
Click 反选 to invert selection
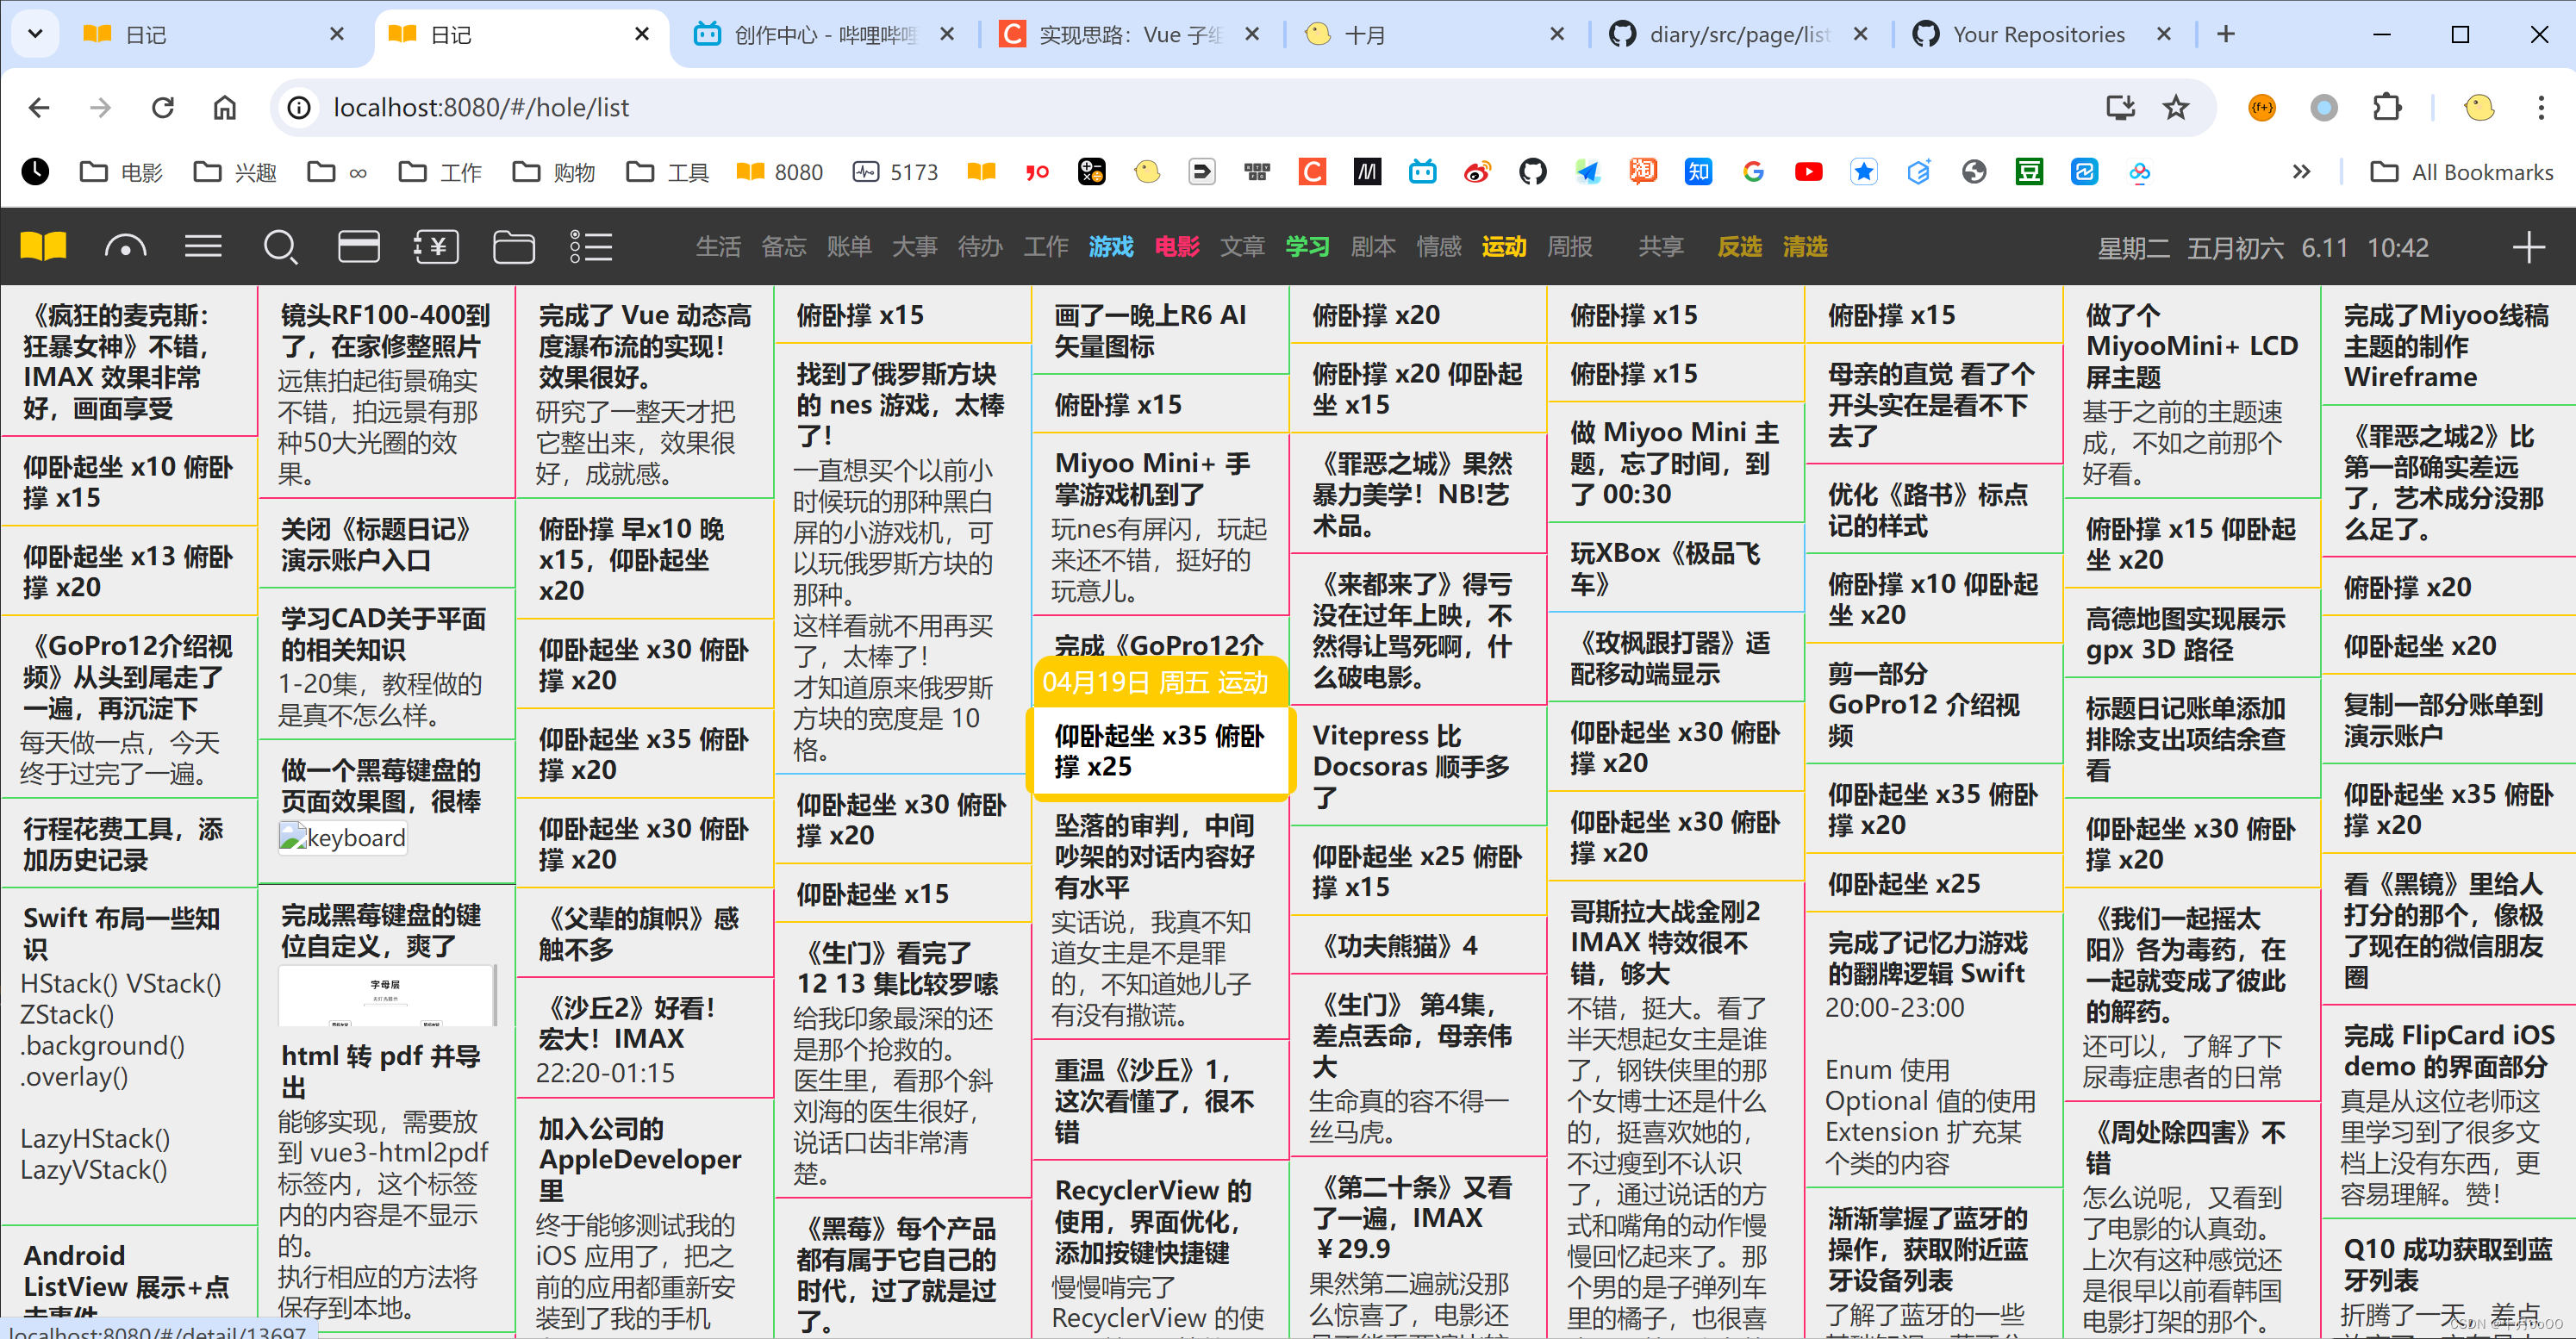click(1739, 247)
